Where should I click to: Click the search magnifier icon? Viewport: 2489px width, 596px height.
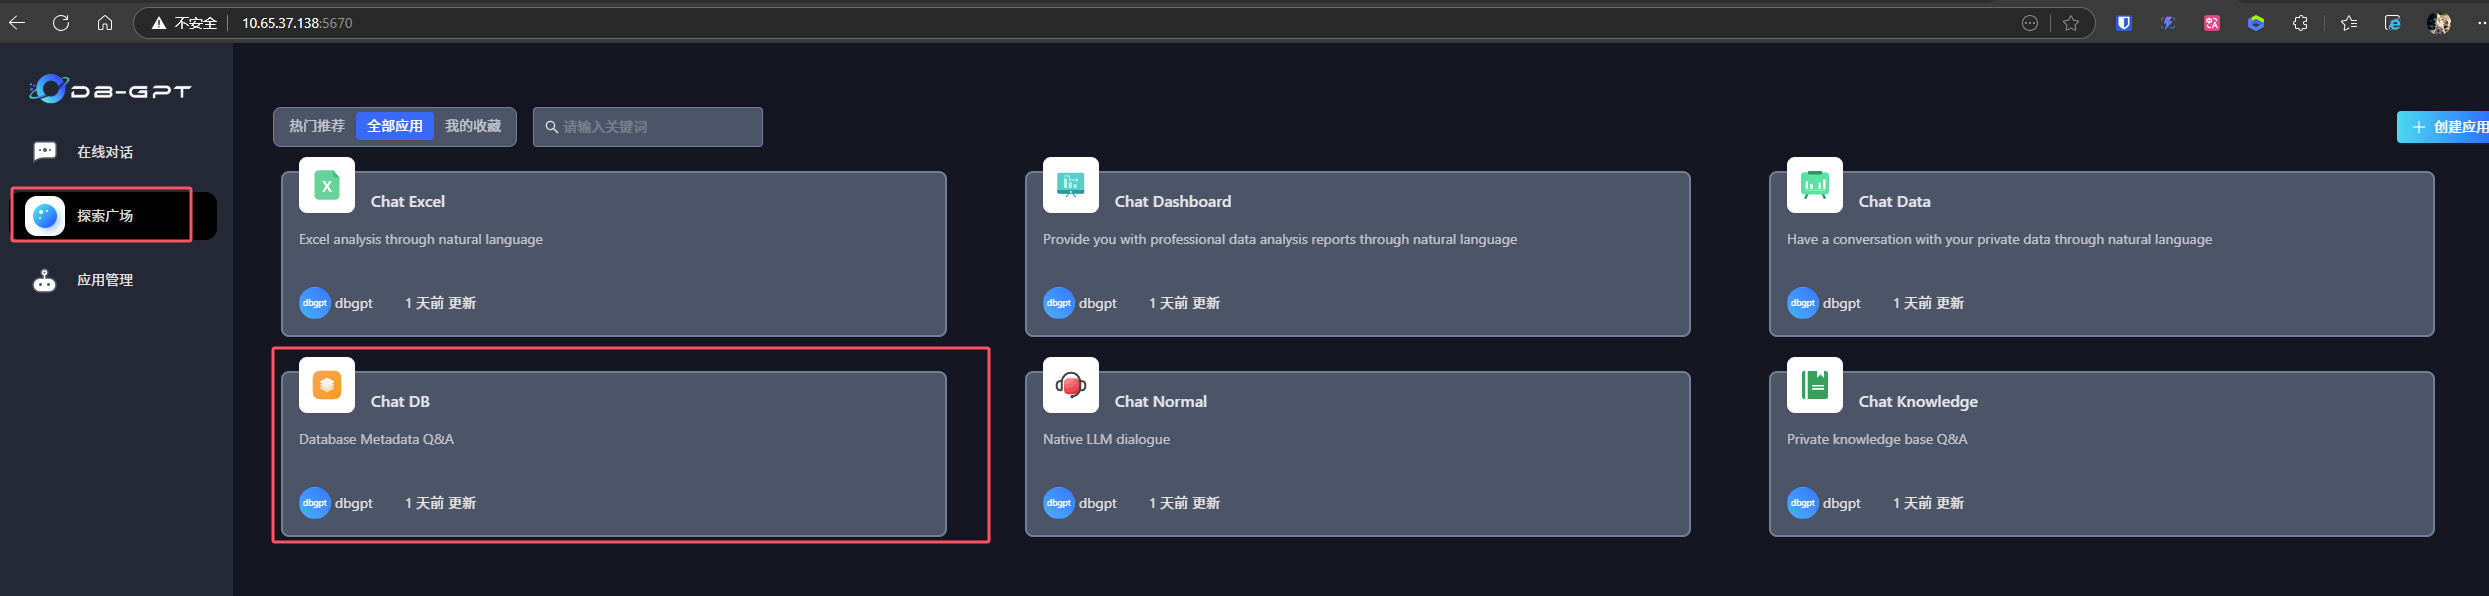point(551,127)
